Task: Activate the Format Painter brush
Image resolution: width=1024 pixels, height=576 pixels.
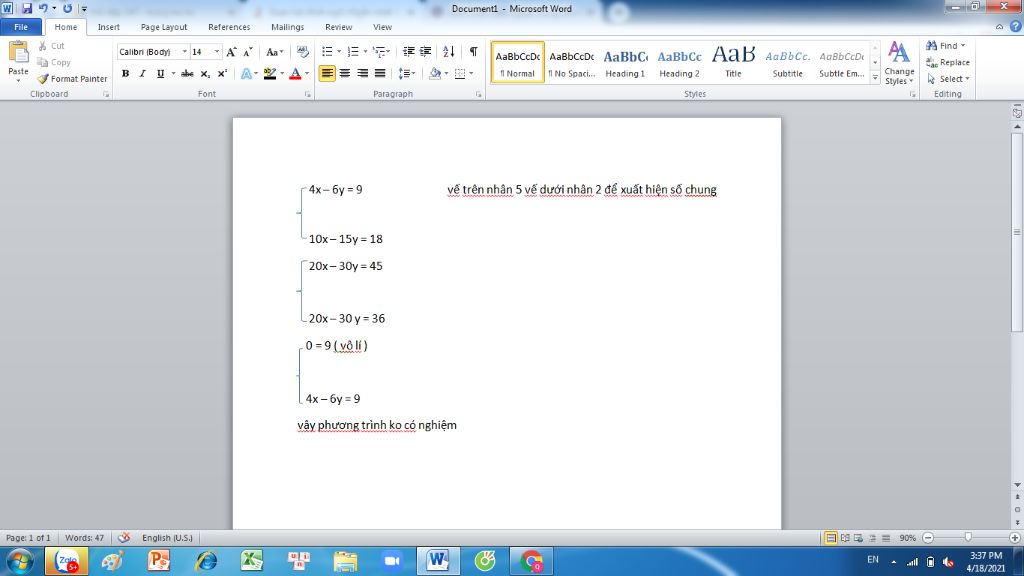Action: [x=72, y=78]
